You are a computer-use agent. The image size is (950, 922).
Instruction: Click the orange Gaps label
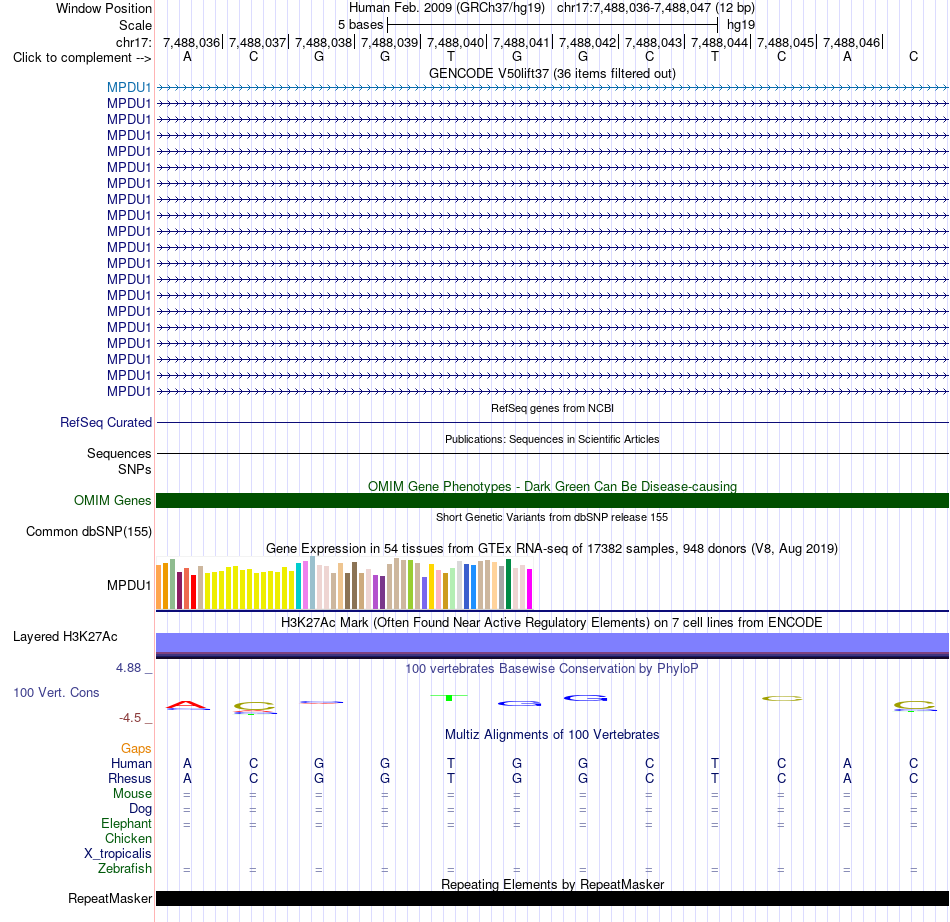tap(136, 749)
